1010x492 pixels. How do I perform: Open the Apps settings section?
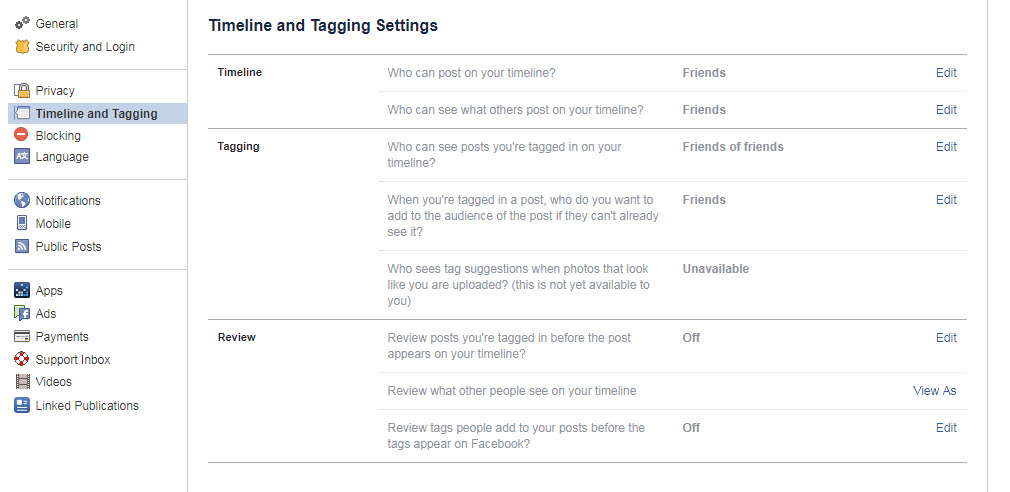(49, 291)
